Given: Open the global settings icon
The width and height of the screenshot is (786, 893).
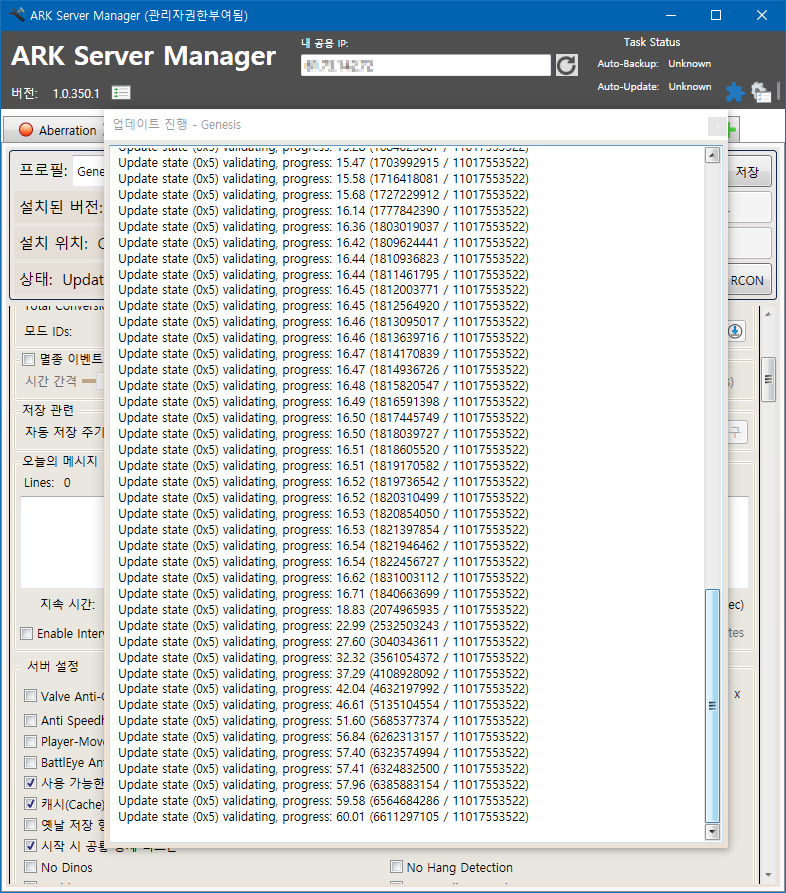Looking at the screenshot, I should click(760, 92).
